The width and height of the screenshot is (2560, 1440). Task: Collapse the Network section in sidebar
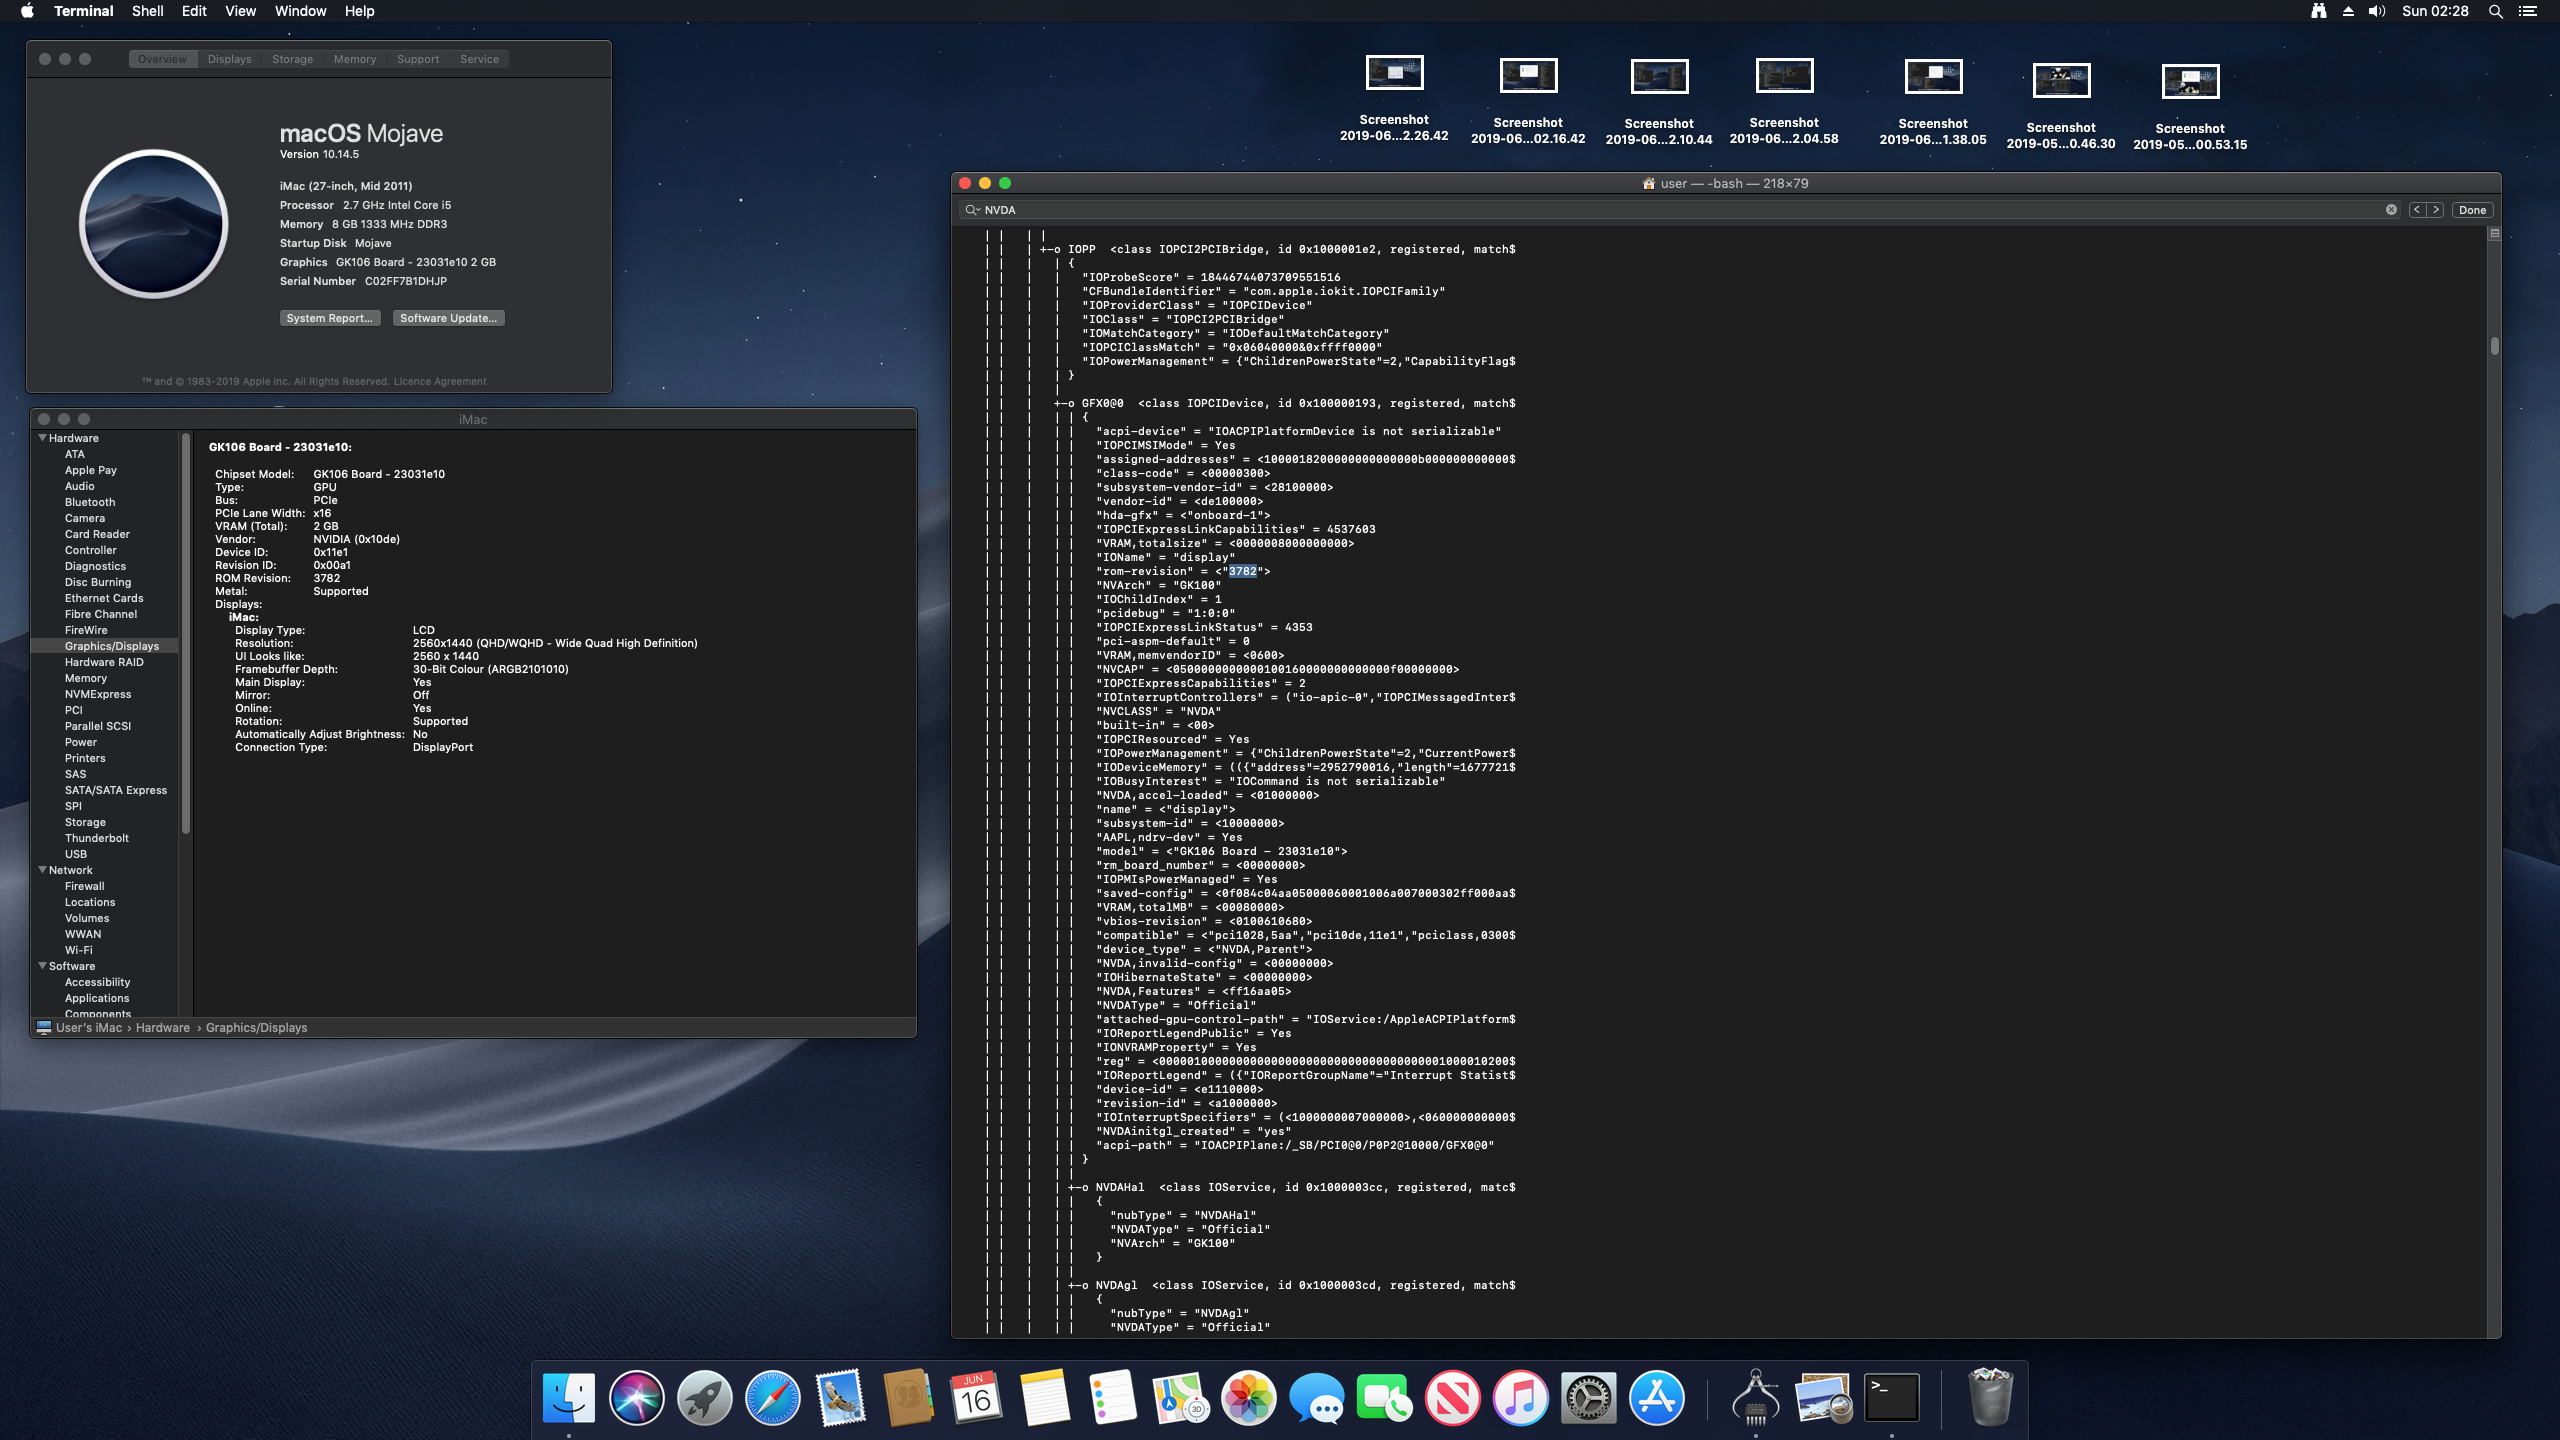click(43, 870)
